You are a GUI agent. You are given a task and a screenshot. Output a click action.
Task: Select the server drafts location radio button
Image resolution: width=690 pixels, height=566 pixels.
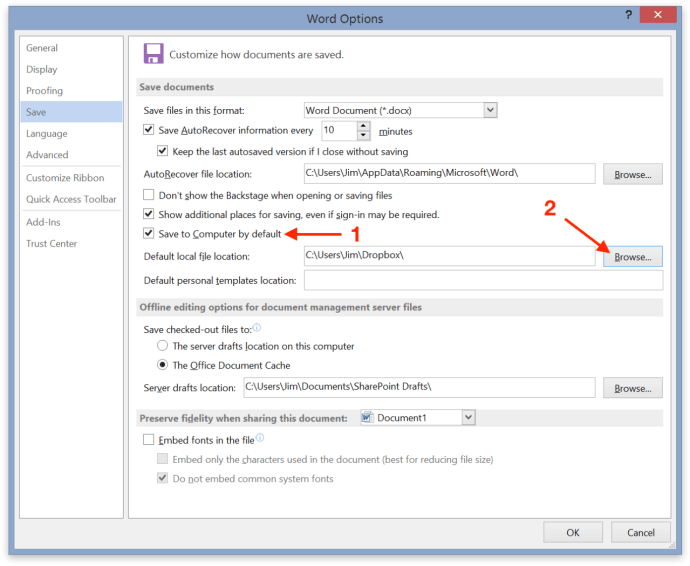pos(162,345)
